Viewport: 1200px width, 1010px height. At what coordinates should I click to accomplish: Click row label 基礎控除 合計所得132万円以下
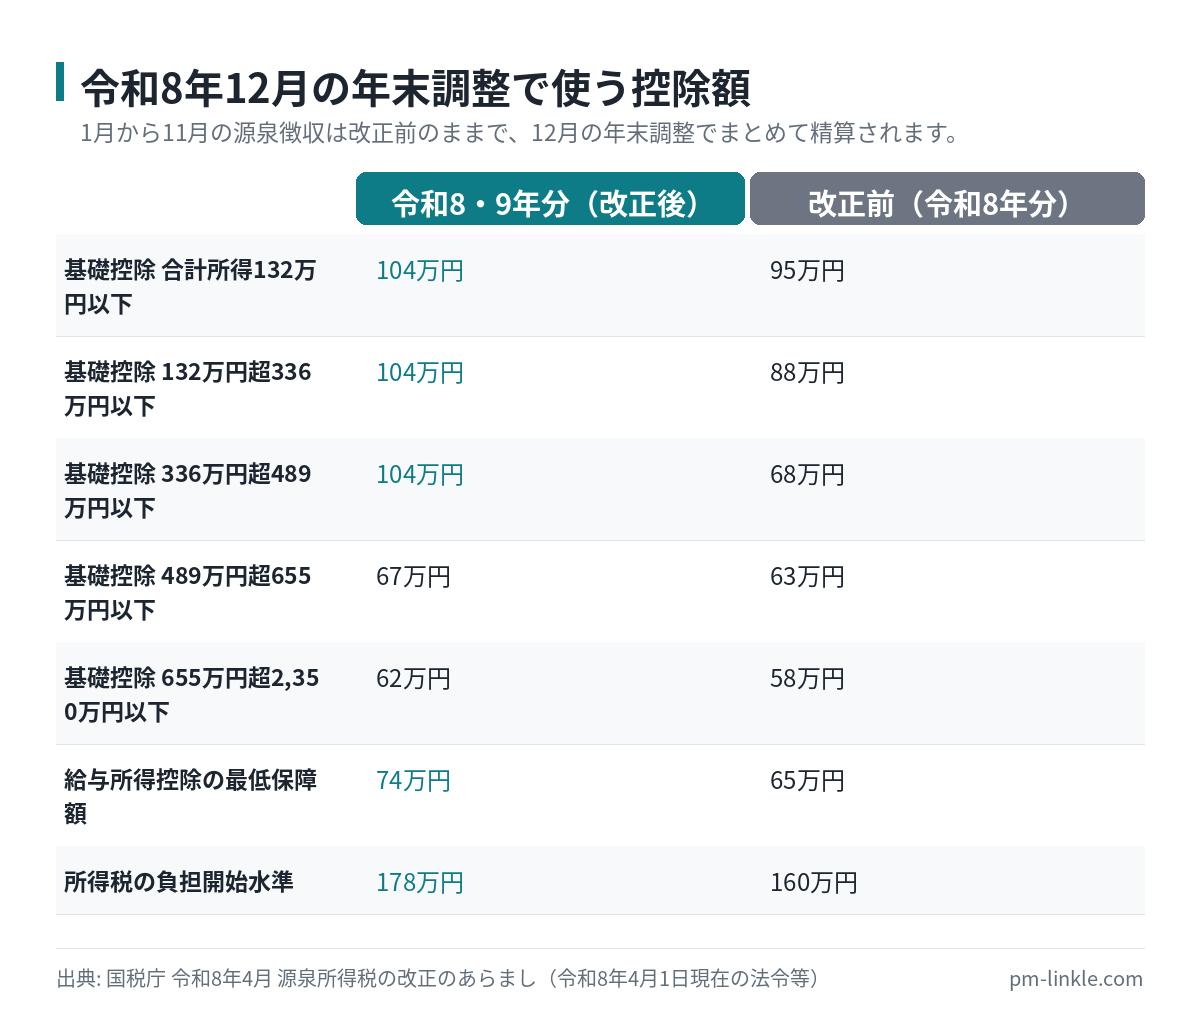pos(190,287)
